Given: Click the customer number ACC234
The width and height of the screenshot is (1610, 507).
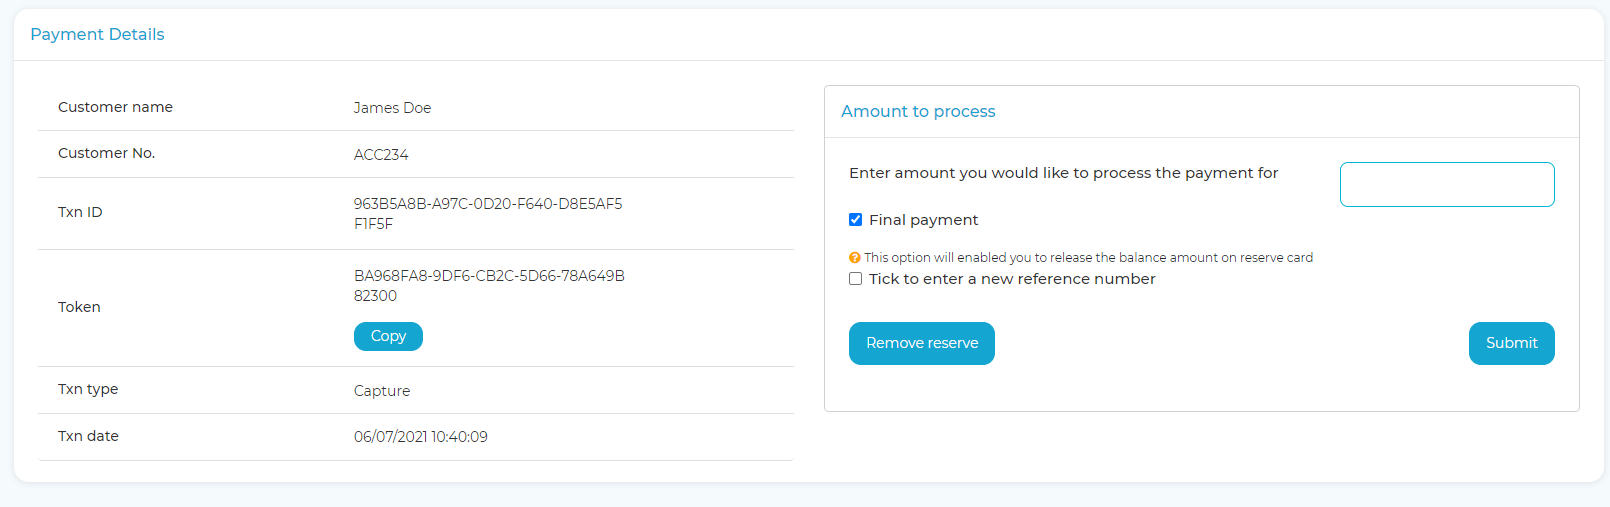Looking at the screenshot, I should [381, 155].
